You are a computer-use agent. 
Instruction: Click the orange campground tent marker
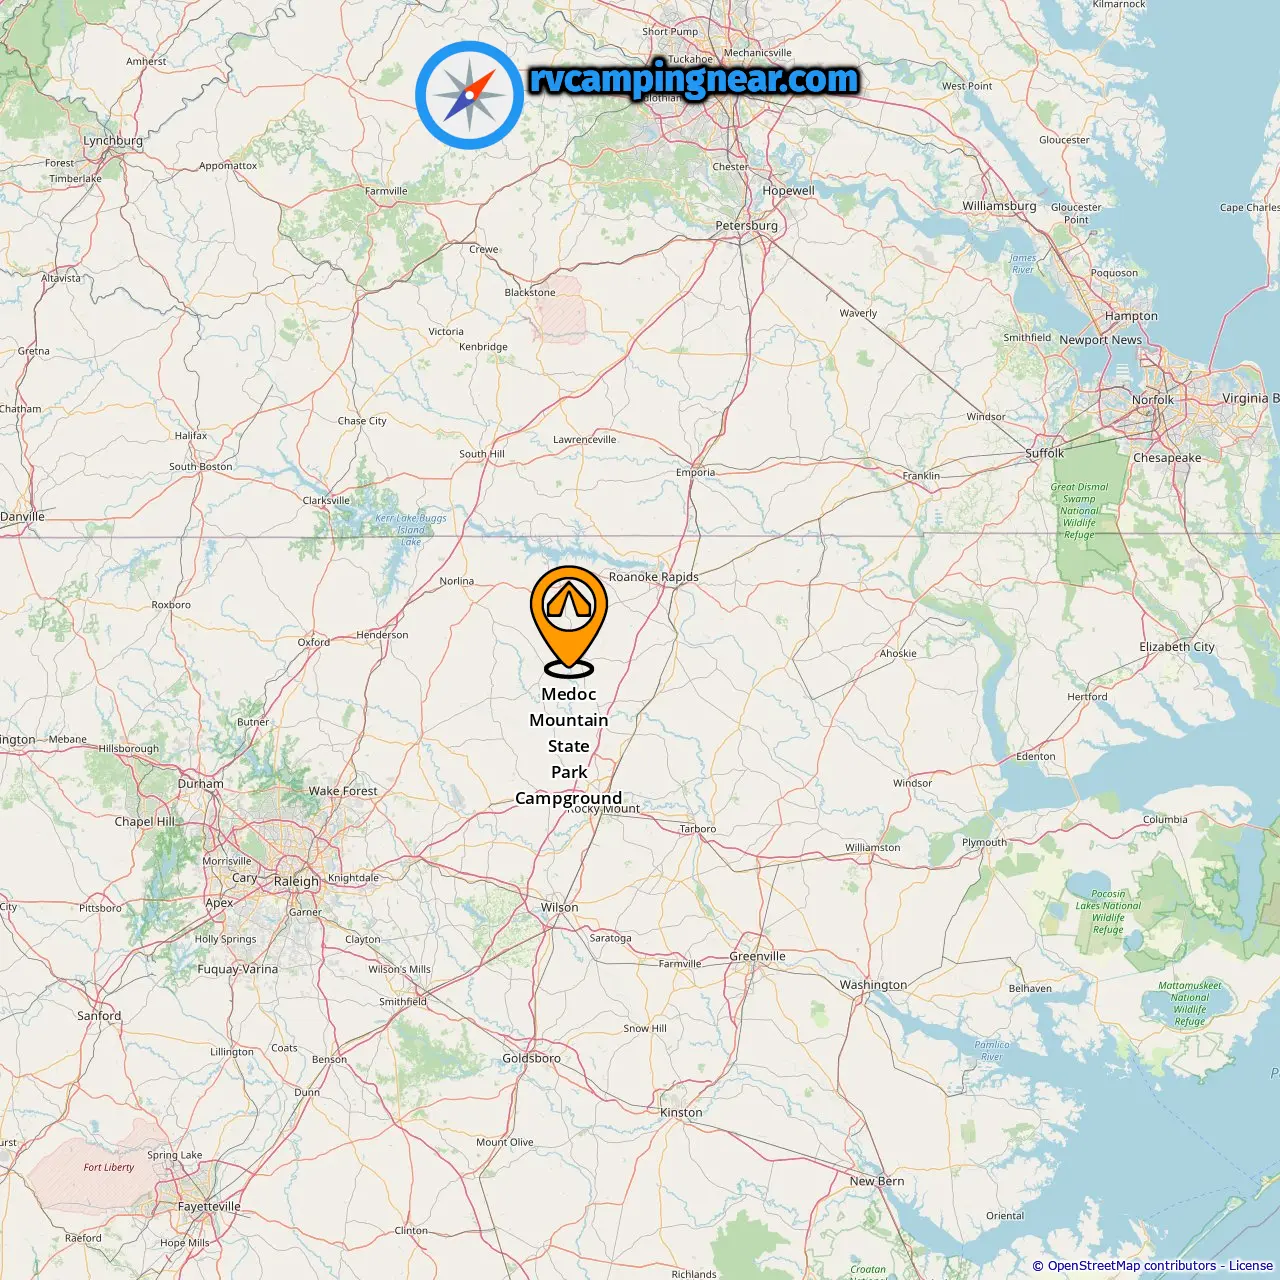coord(569,620)
